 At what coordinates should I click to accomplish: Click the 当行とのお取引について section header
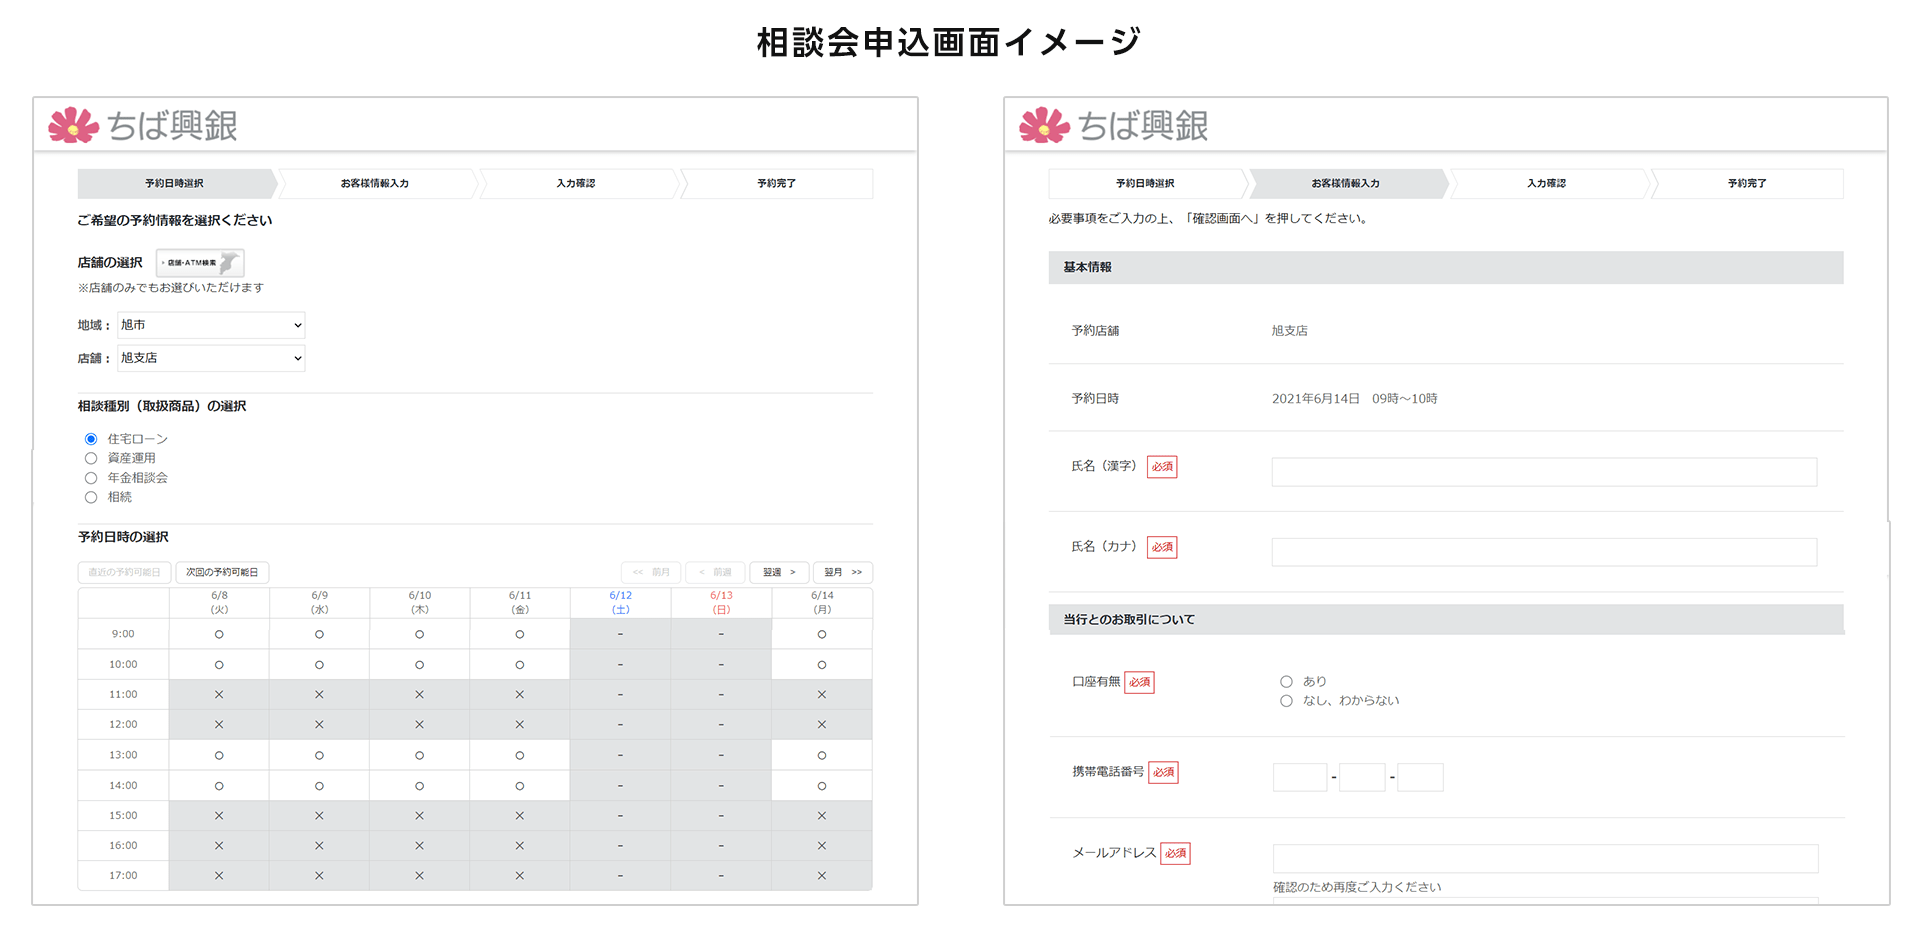pos(1446,619)
